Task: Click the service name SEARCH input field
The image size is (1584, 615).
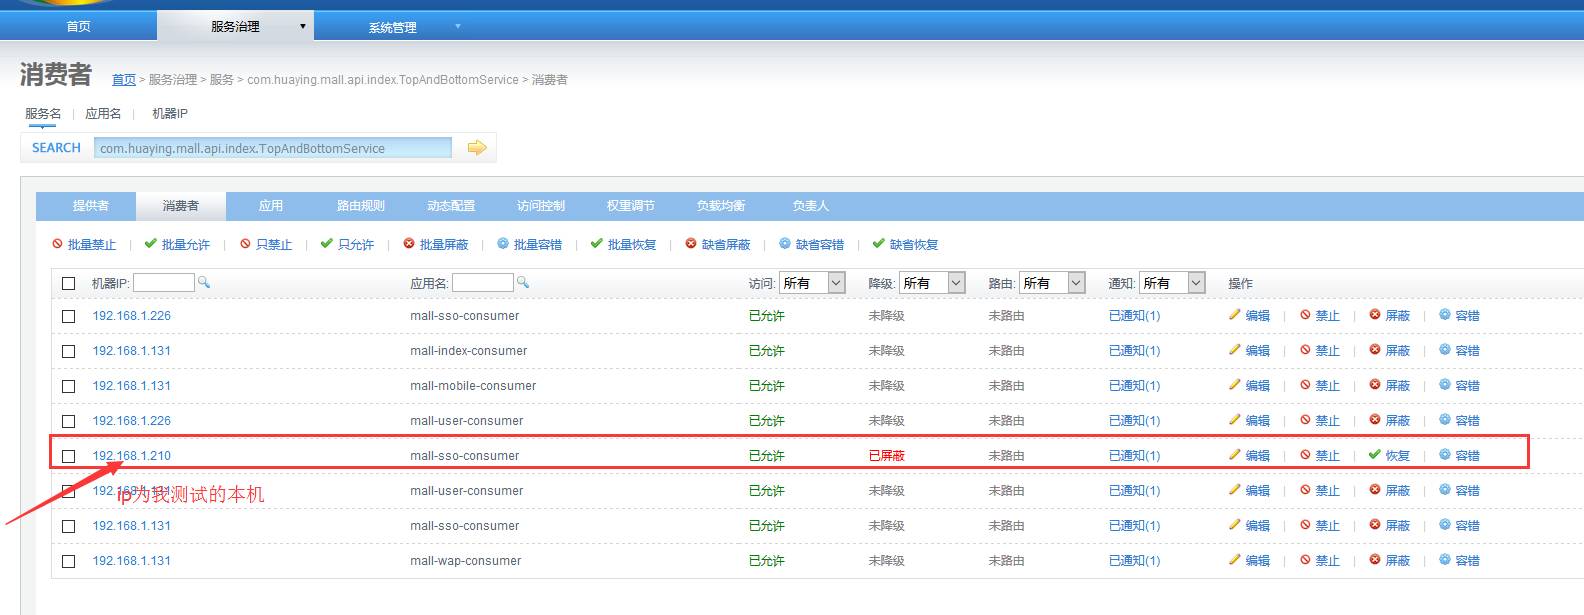Action: (273, 148)
